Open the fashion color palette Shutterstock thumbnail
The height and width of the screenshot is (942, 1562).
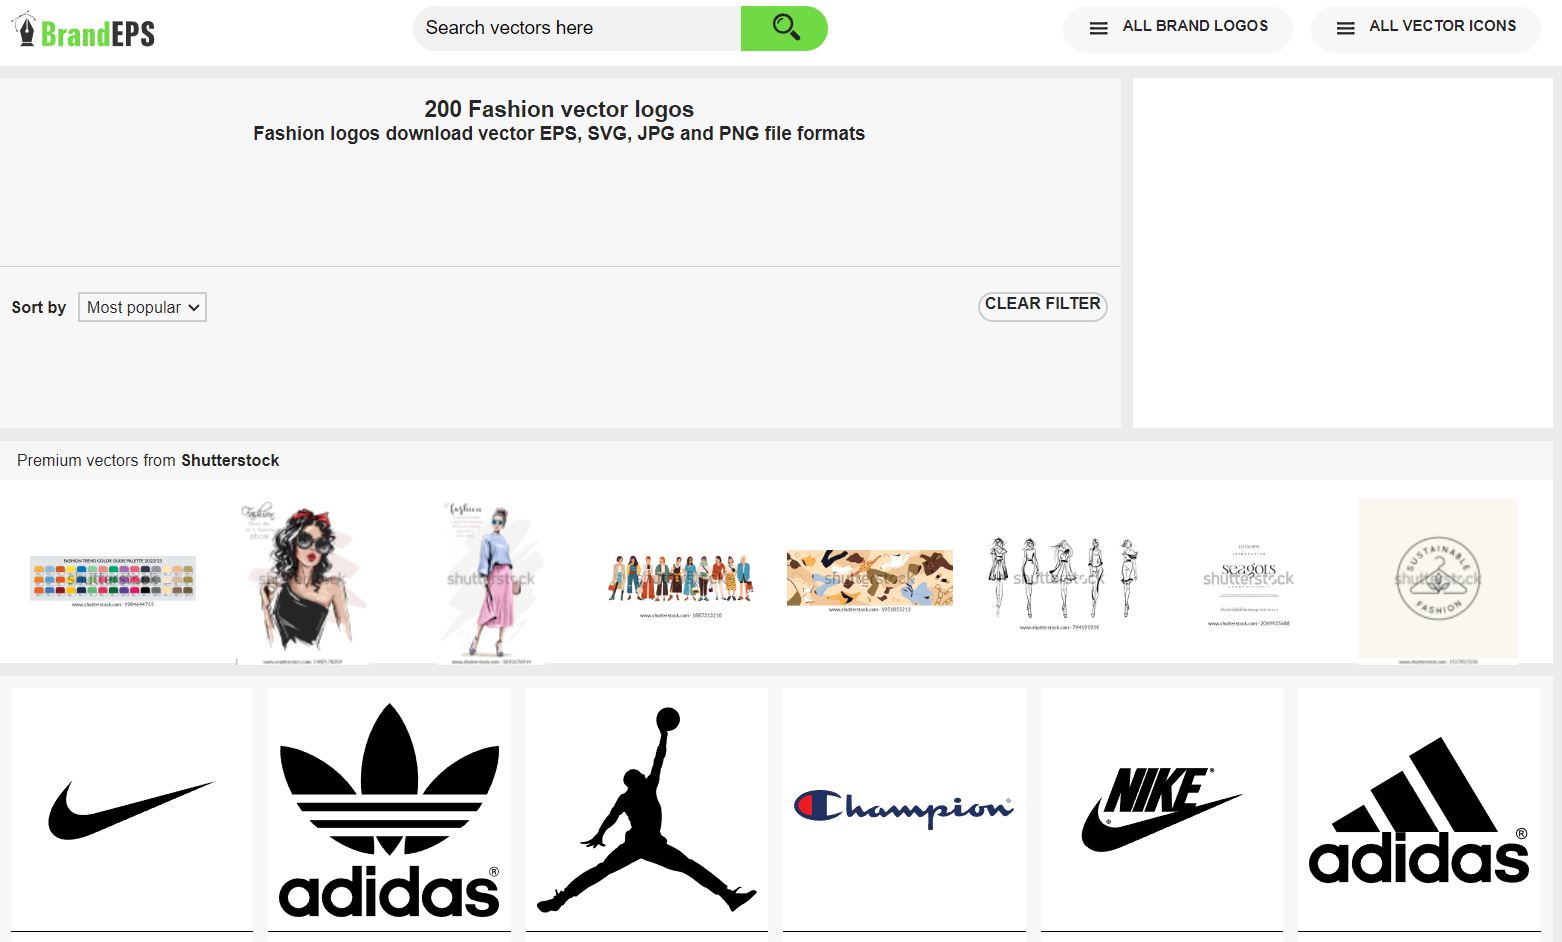pos(113,581)
